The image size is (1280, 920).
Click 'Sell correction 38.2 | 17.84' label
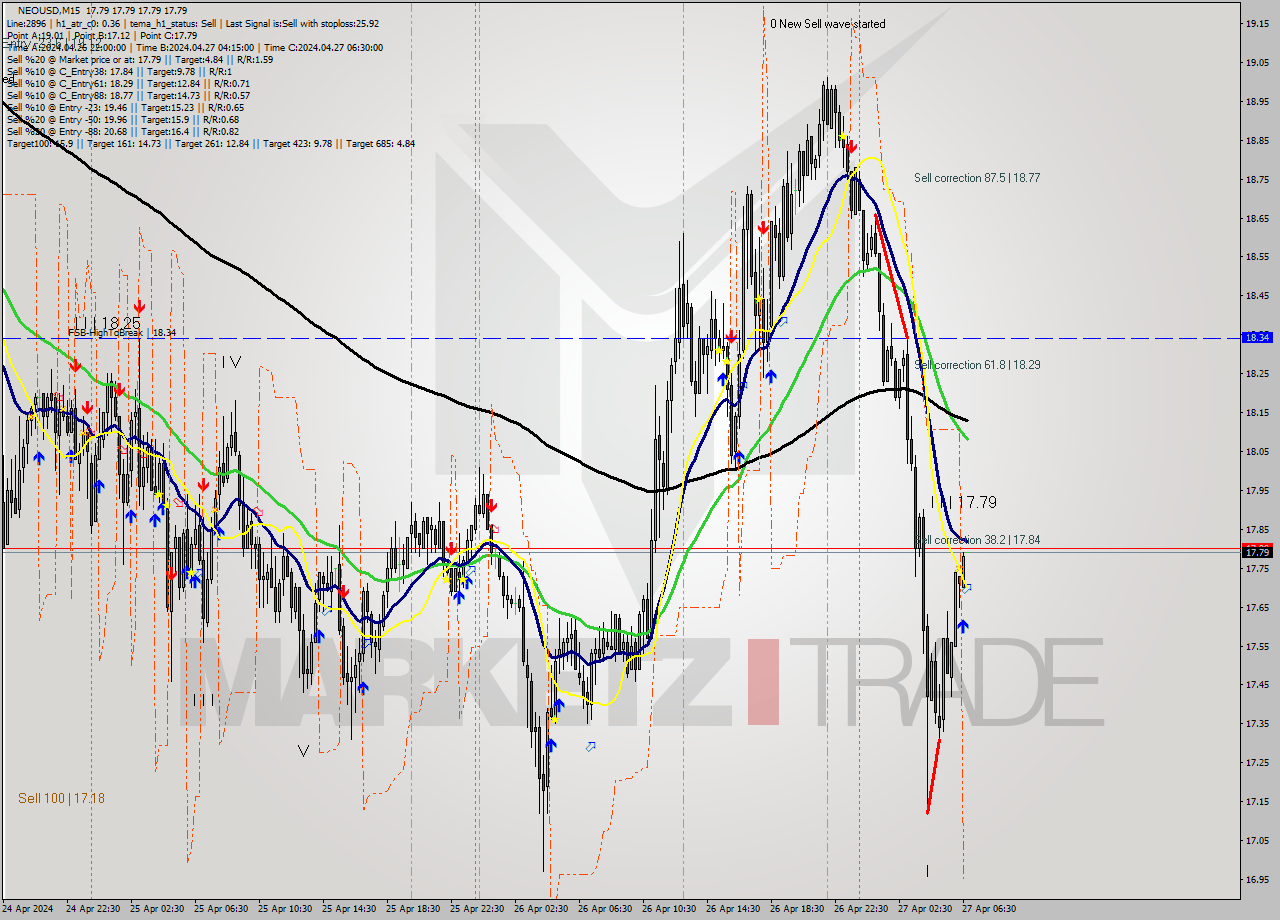click(x=978, y=540)
